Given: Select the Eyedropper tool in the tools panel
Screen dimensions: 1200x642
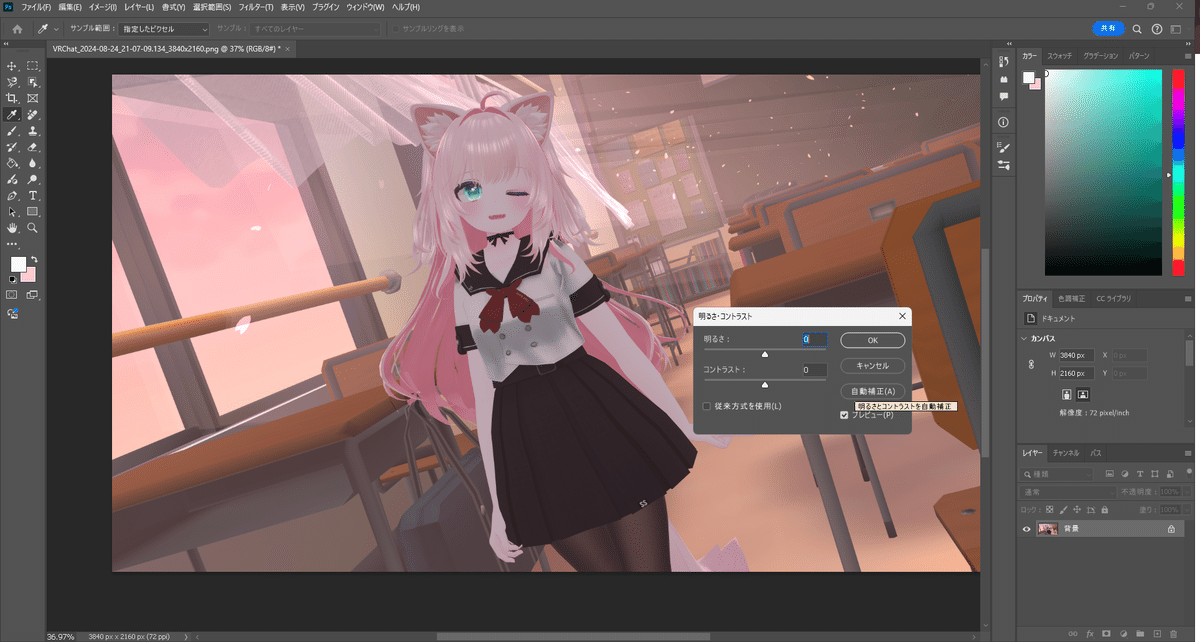Looking at the screenshot, I should pyautogui.click(x=12, y=114).
